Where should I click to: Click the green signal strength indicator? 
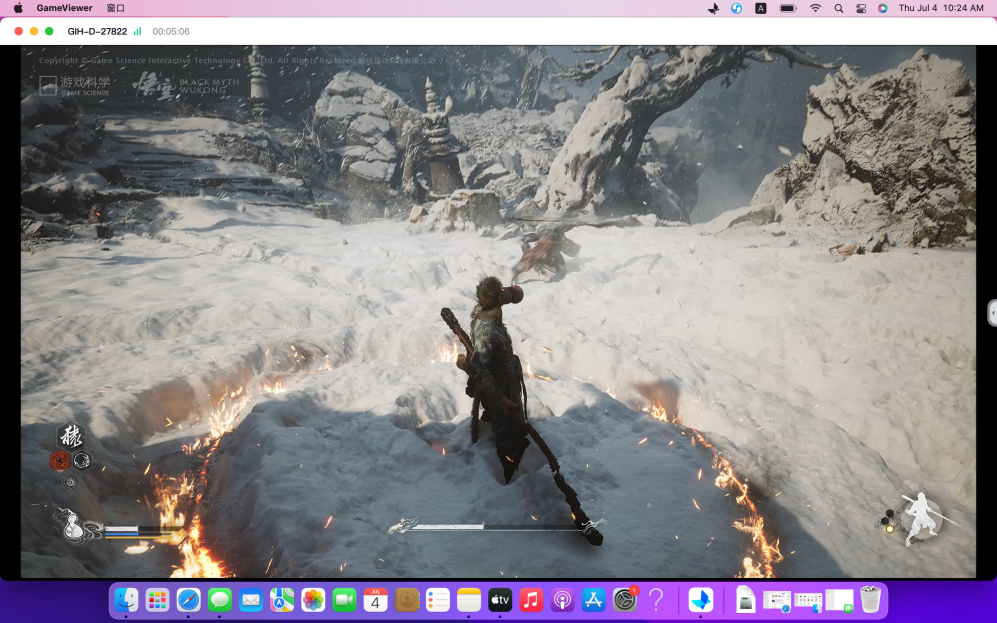138,31
